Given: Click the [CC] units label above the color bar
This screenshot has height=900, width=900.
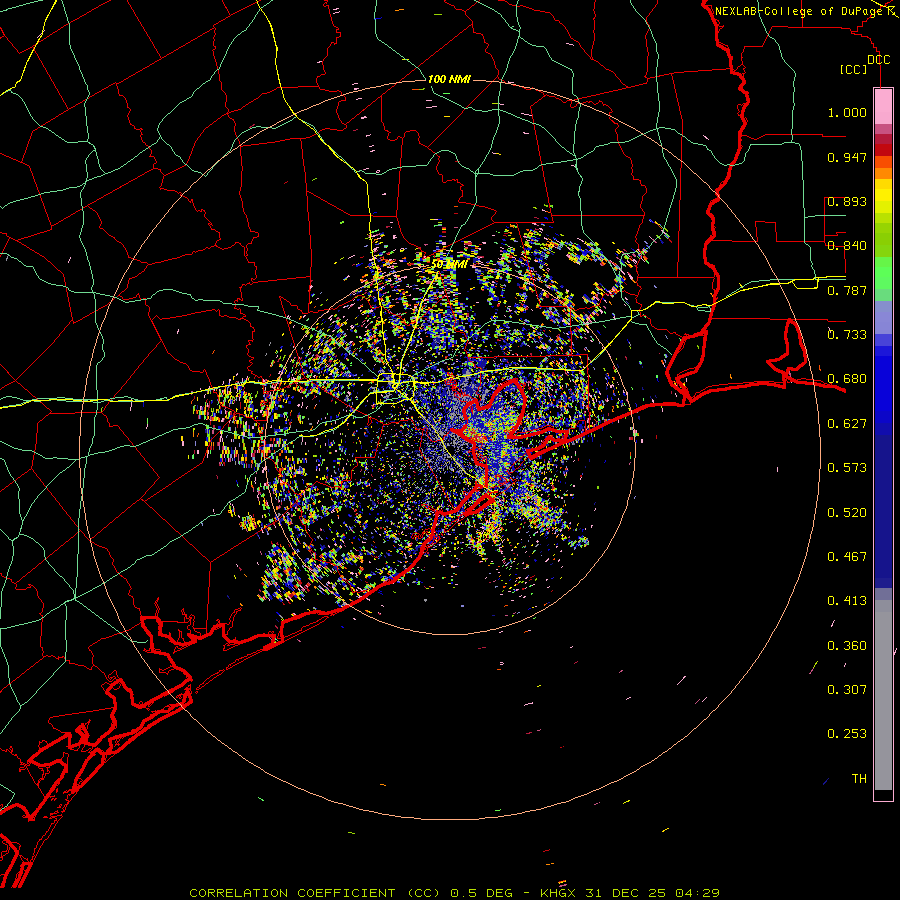Looking at the screenshot, I should tap(854, 69).
